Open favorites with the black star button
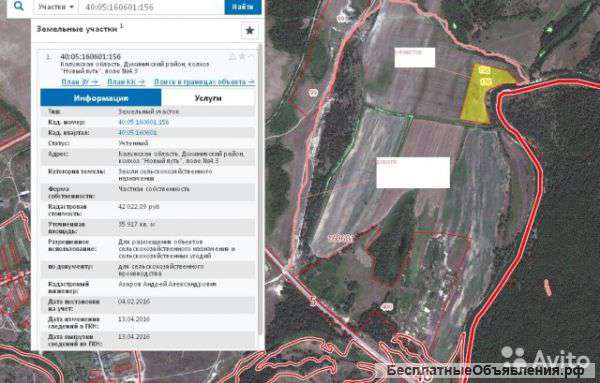Viewport: 600px width, 383px height. pyautogui.click(x=249, y=31)
